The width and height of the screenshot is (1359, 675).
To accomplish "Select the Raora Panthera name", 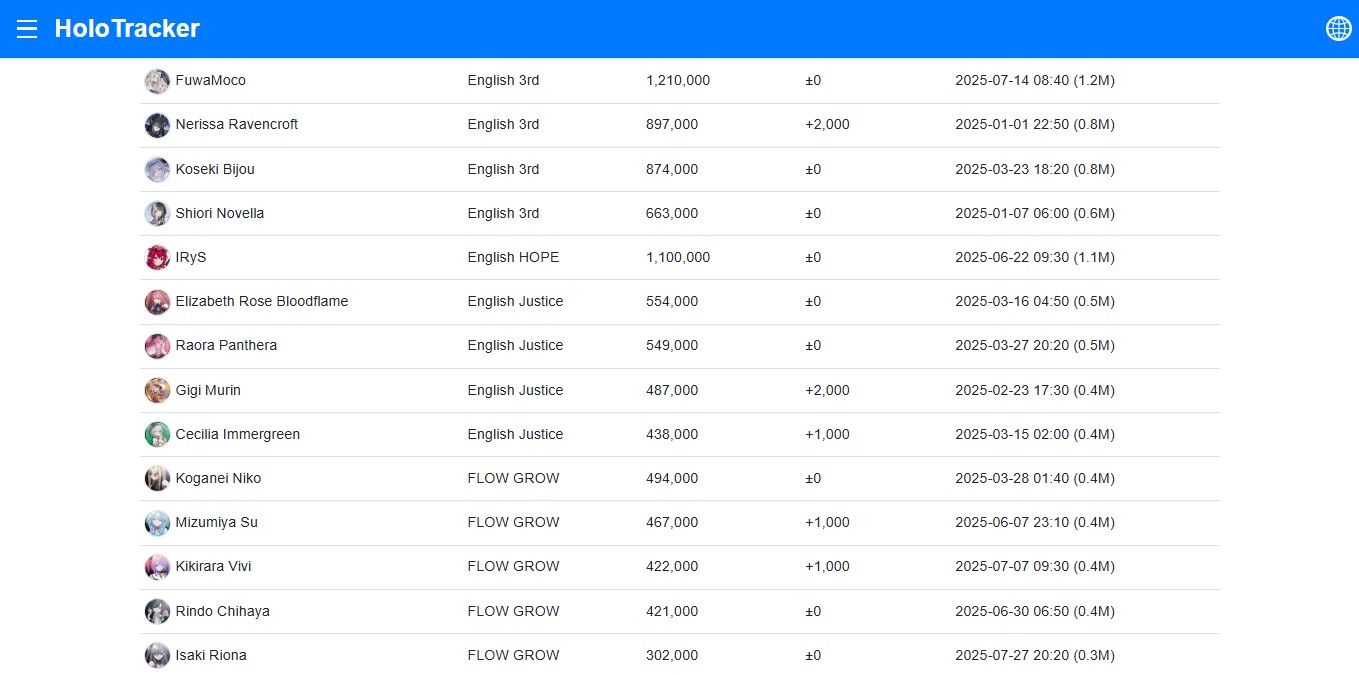I will point(226,345).
